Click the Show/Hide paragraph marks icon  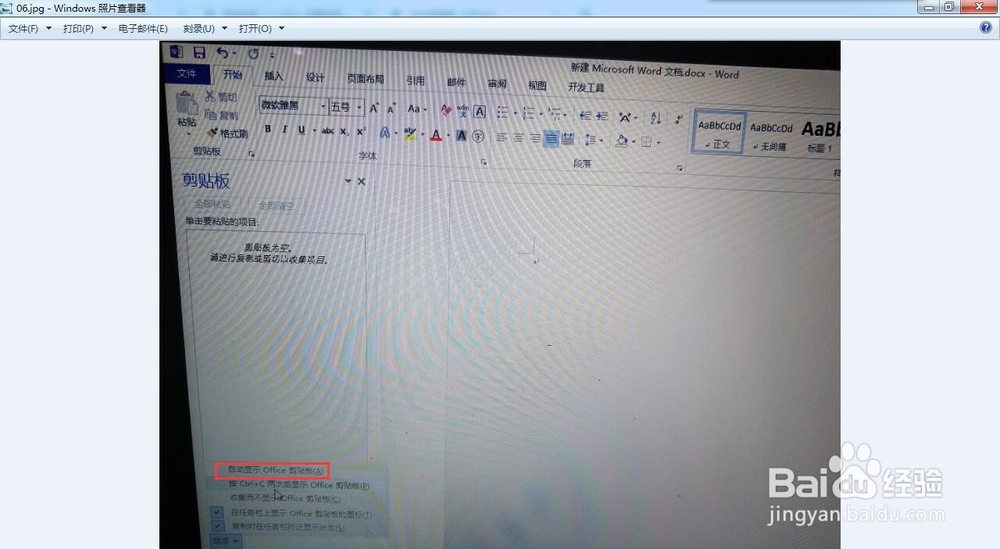[x=679, y=119]
